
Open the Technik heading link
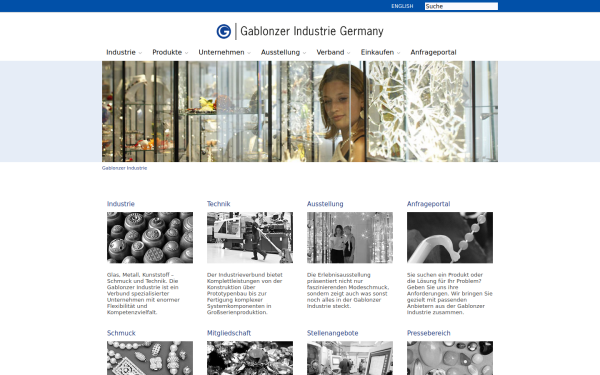point(218,204)
